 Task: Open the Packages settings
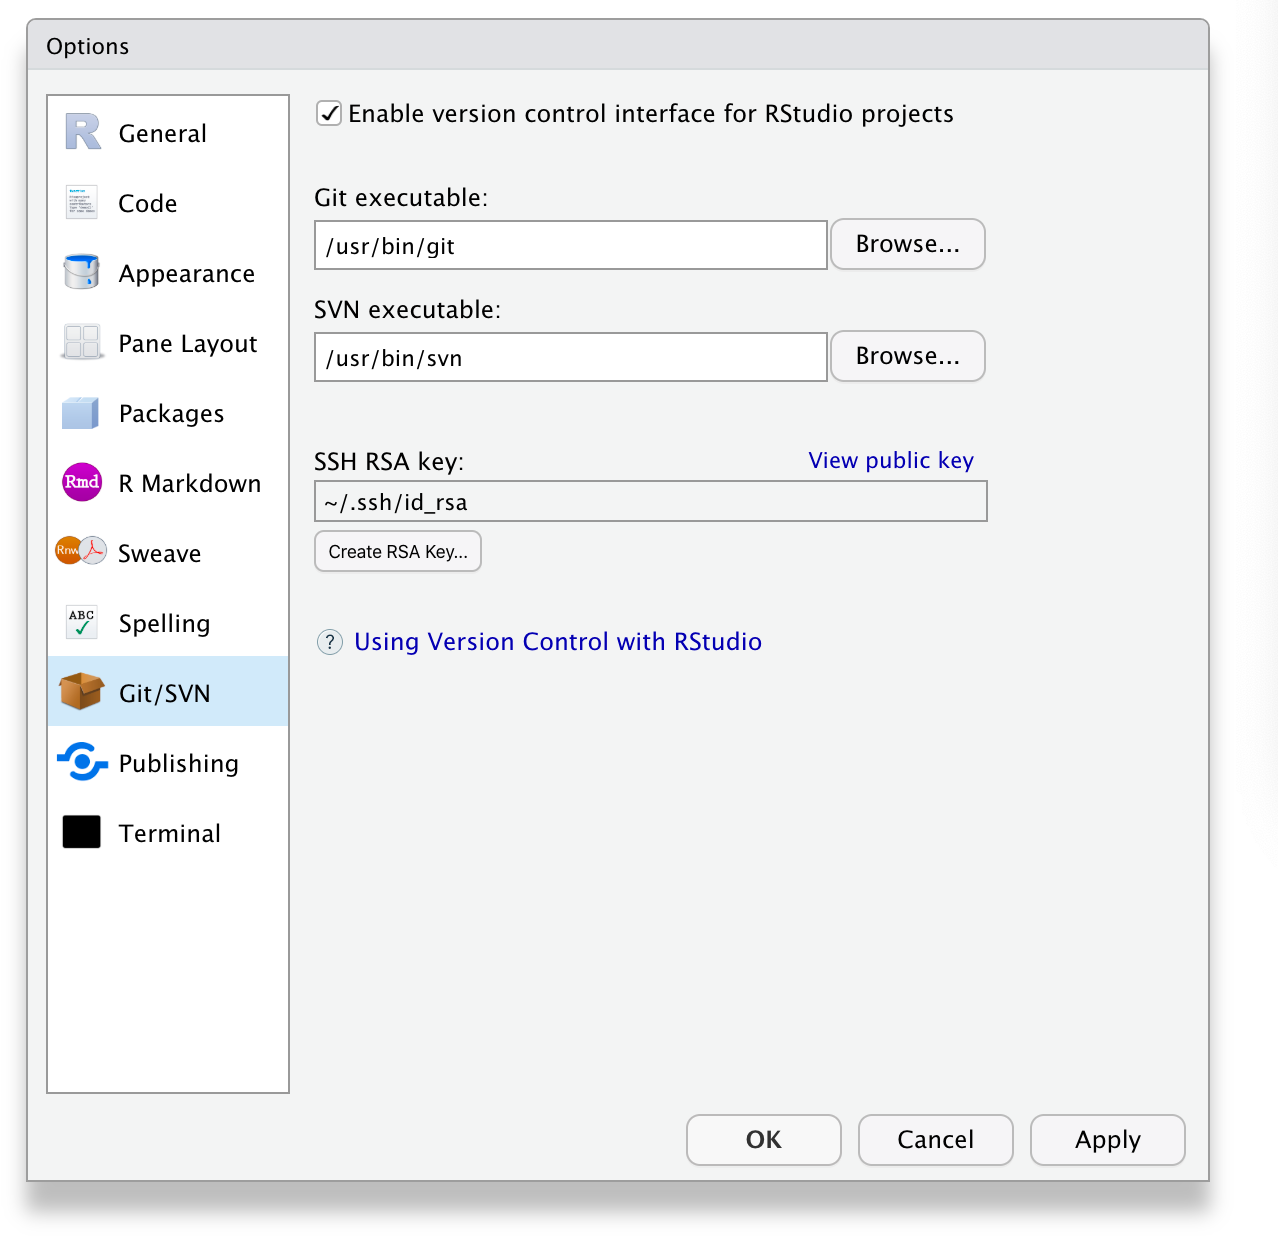(168, 412)
